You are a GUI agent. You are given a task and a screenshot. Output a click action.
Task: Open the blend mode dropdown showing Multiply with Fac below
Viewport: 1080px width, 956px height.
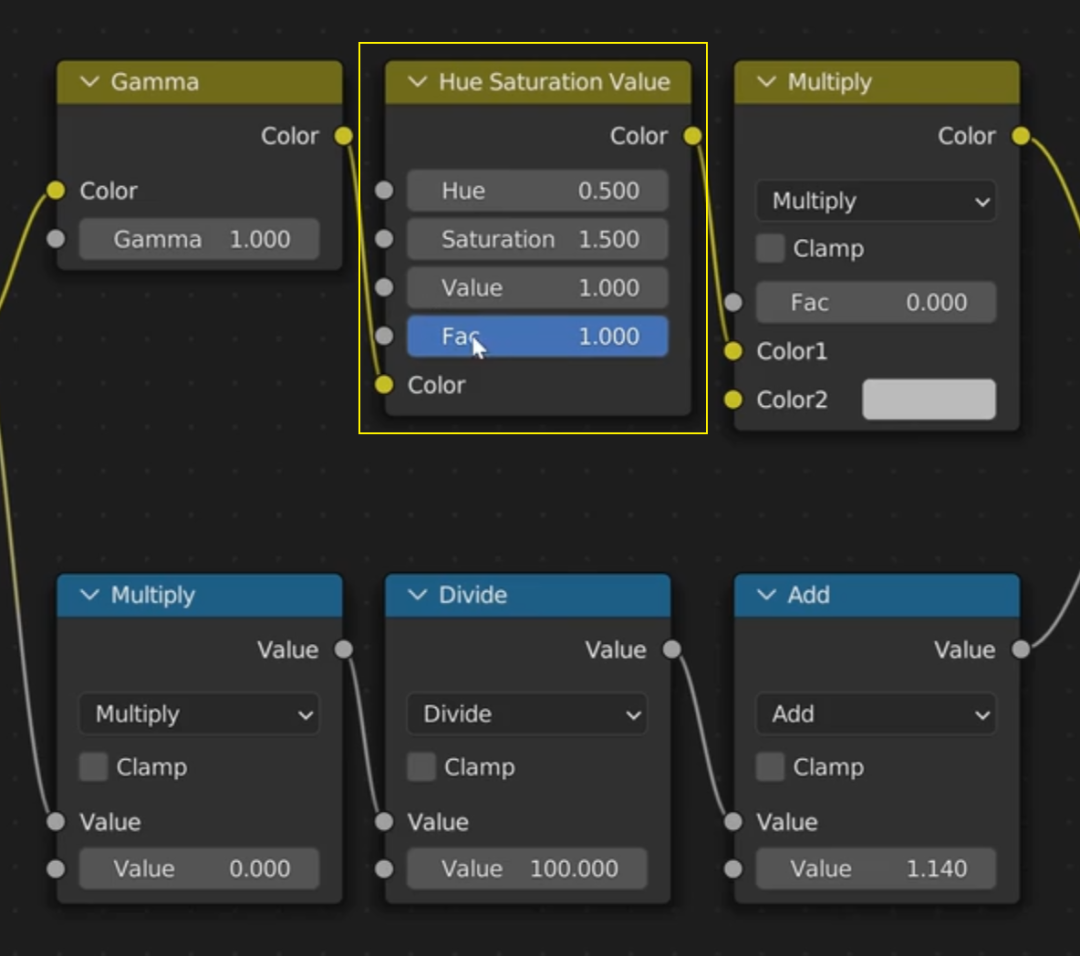(876, 201)
